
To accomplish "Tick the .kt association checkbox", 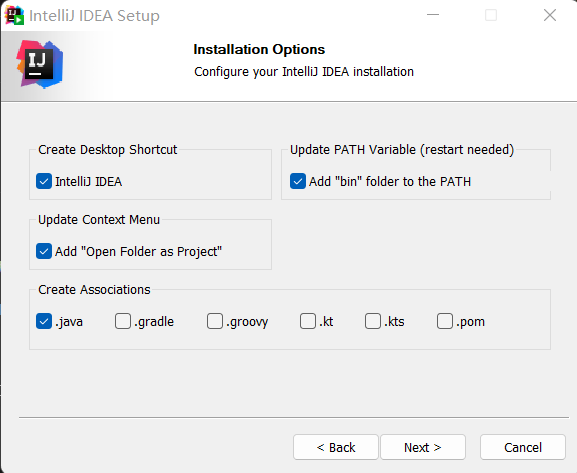I will (308, 321).
